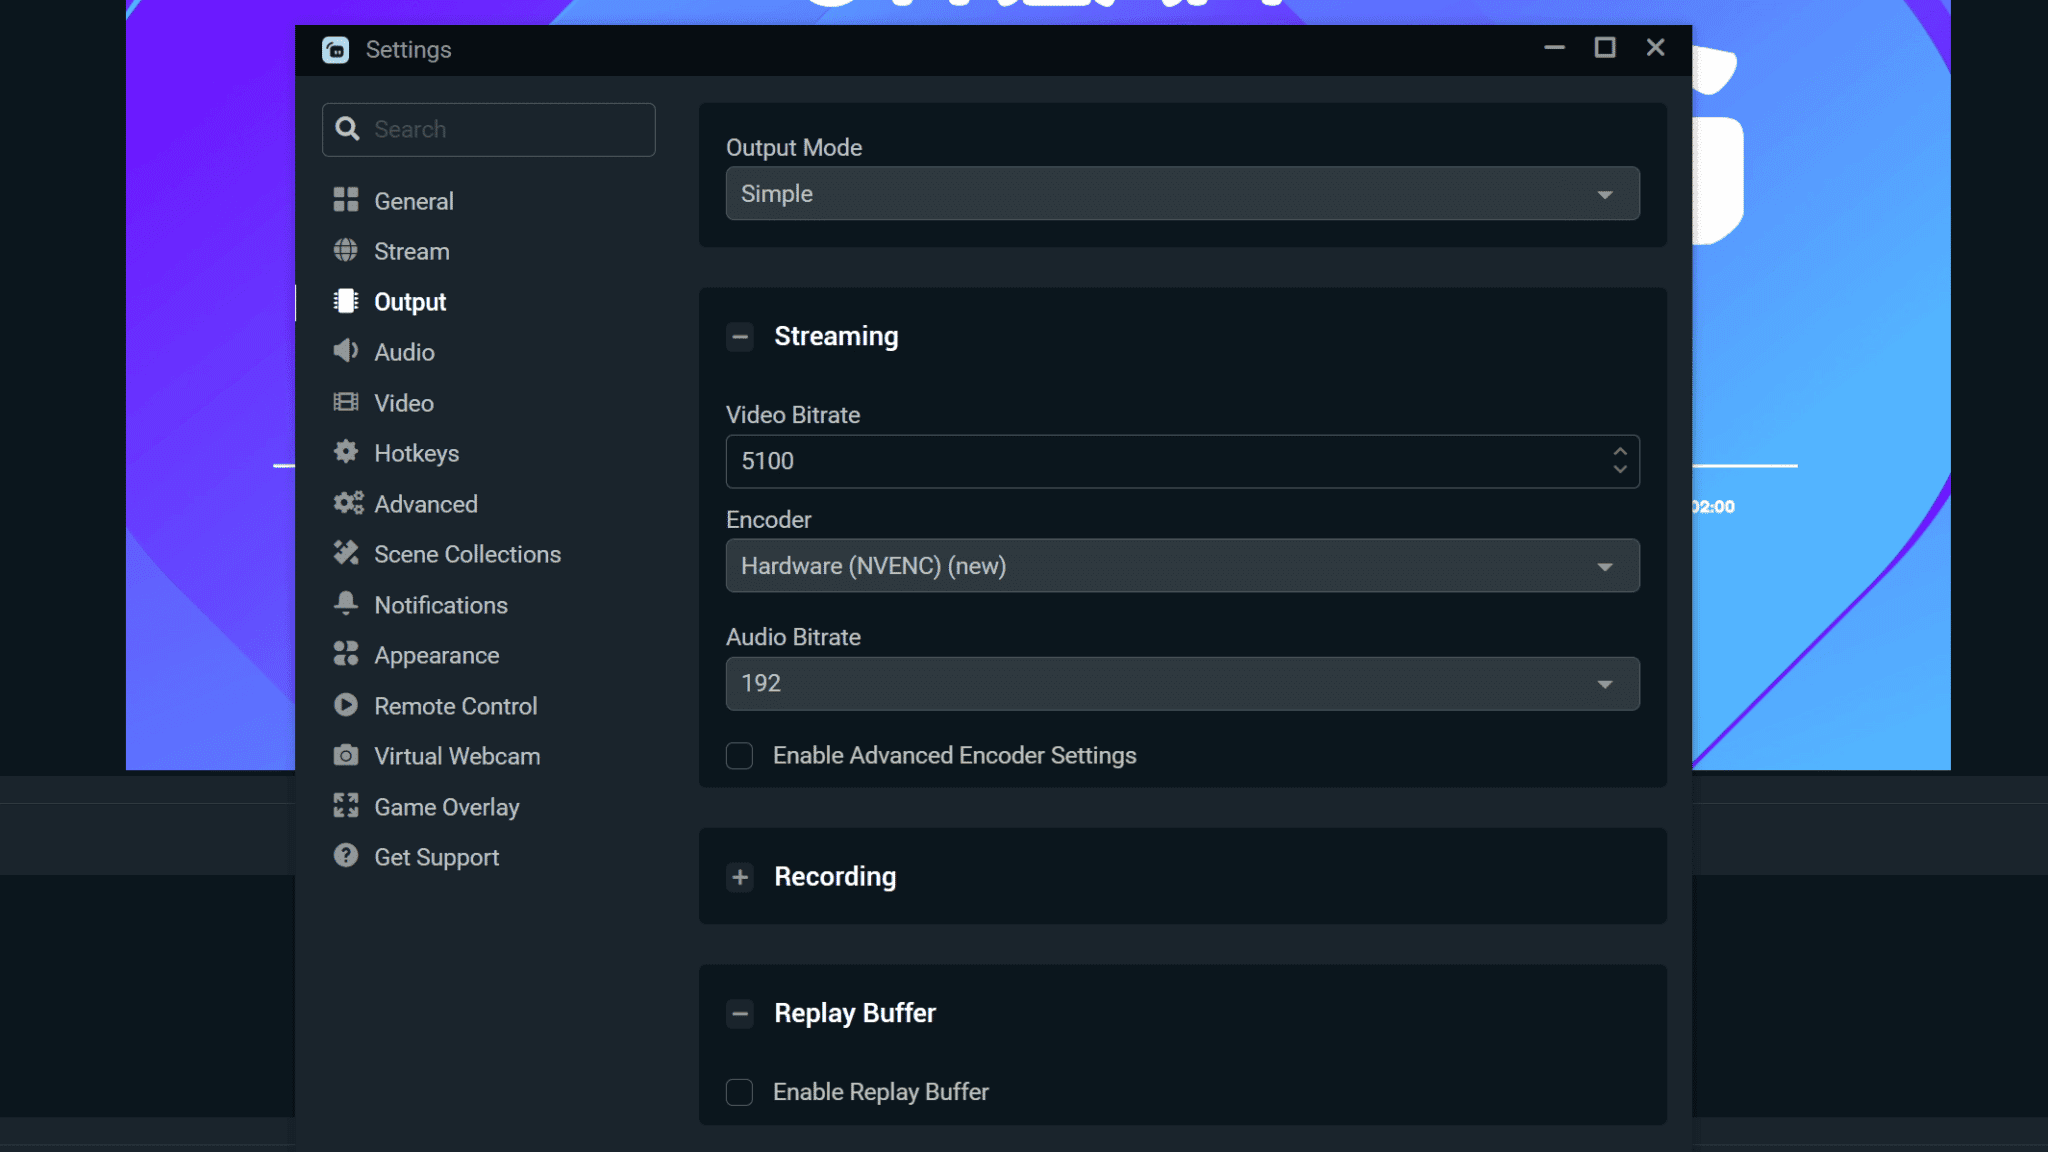The width and height of the screenshot is (2048, 1152).
Task: Click the Virtual Webcam camera icon
Action: point(345,755)
